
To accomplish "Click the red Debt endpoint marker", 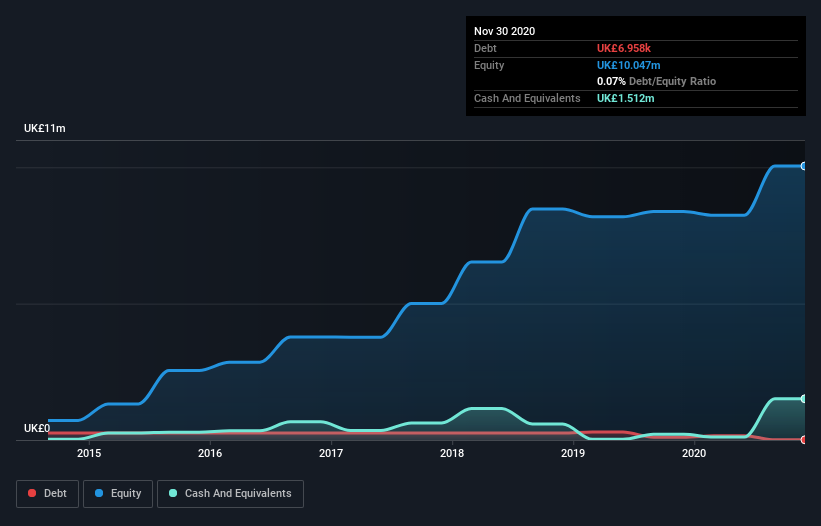I will 804,440.
